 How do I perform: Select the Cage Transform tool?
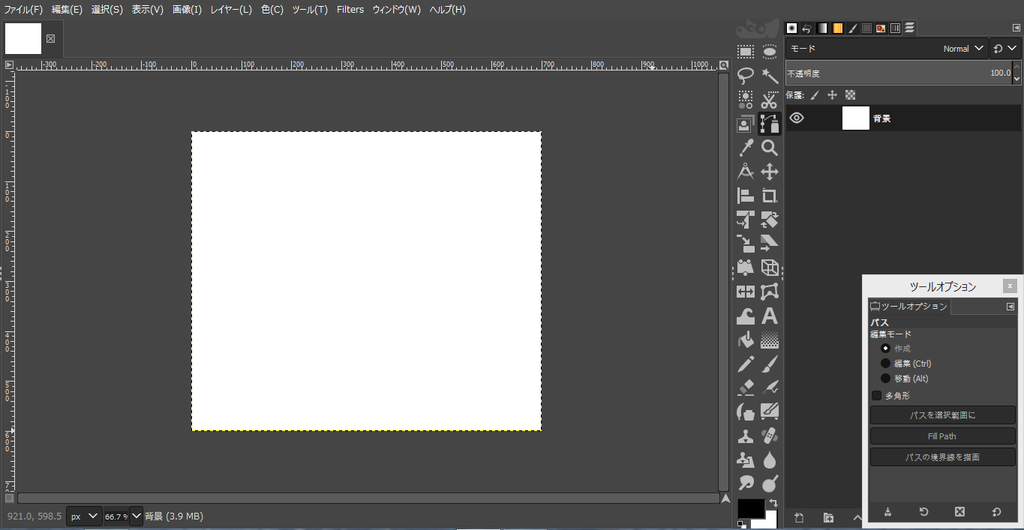(x=770, y=292)
